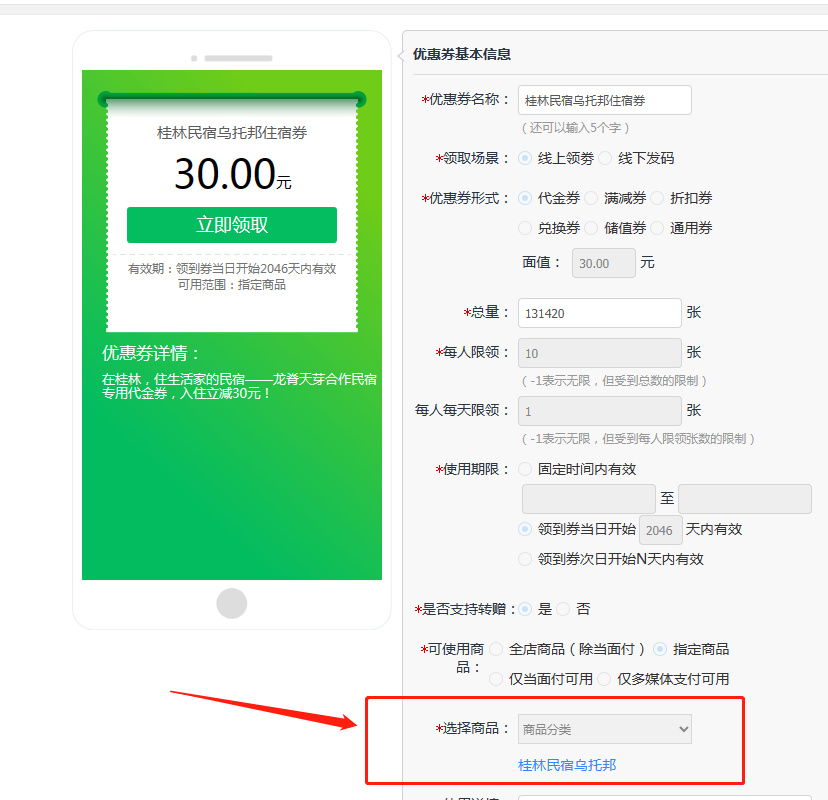Select 固定时间内有效 validity option
This screenshot has height=800, width=828.
525,468
